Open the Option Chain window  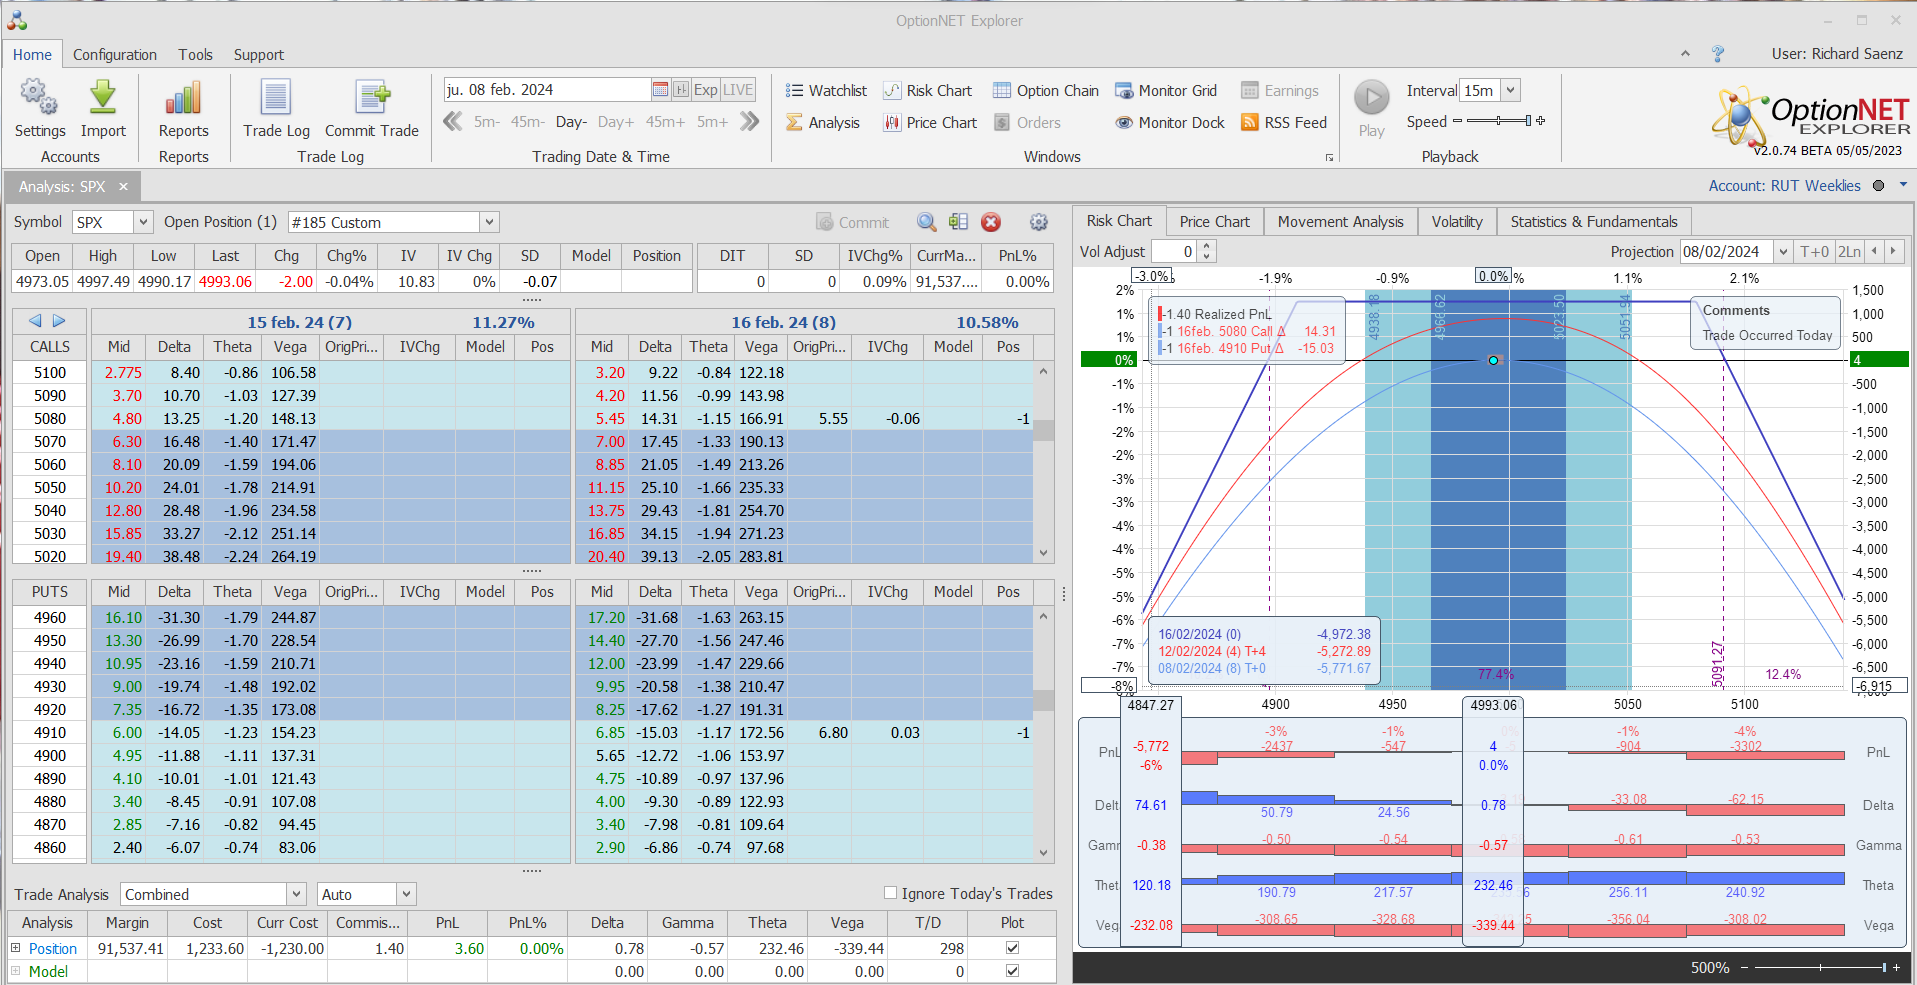click(x=1045, y=91)
